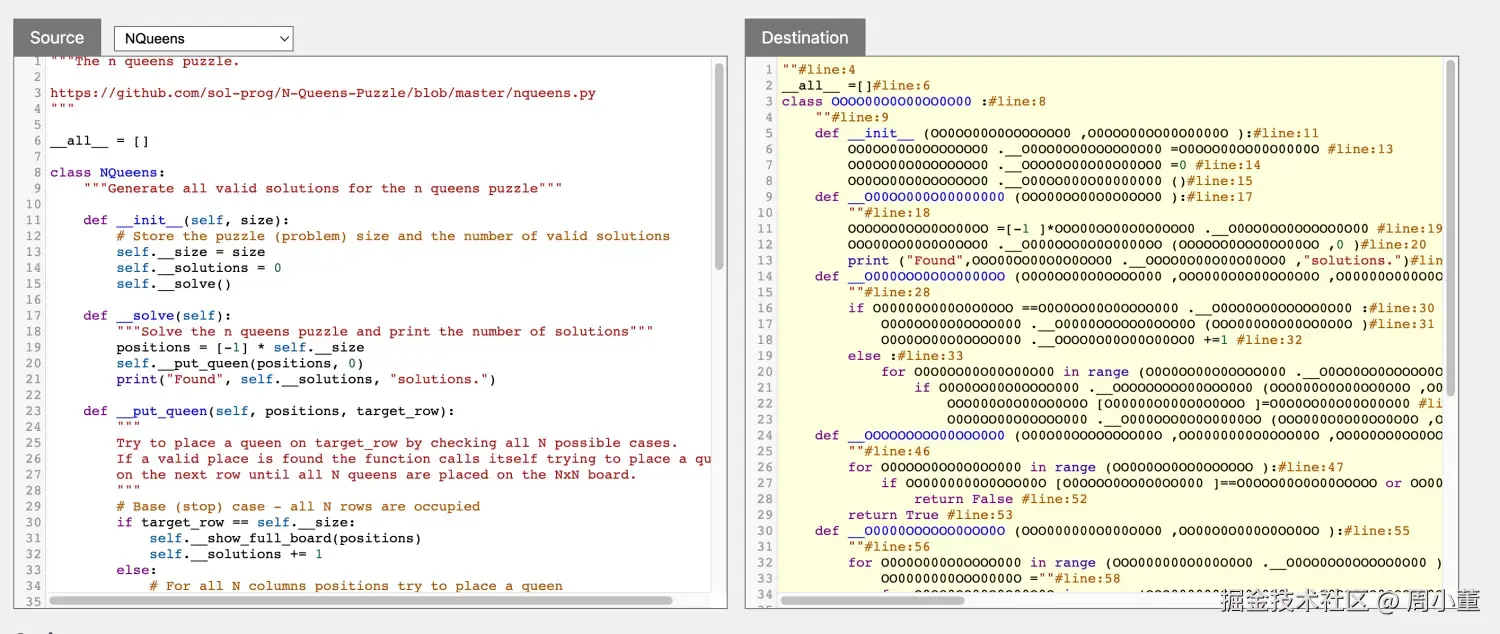Viewport: 1500px width, 634px height.
Task: Click the "on the next row until all N queens" line
Action: pyautogui.click(x=376, y=475)
